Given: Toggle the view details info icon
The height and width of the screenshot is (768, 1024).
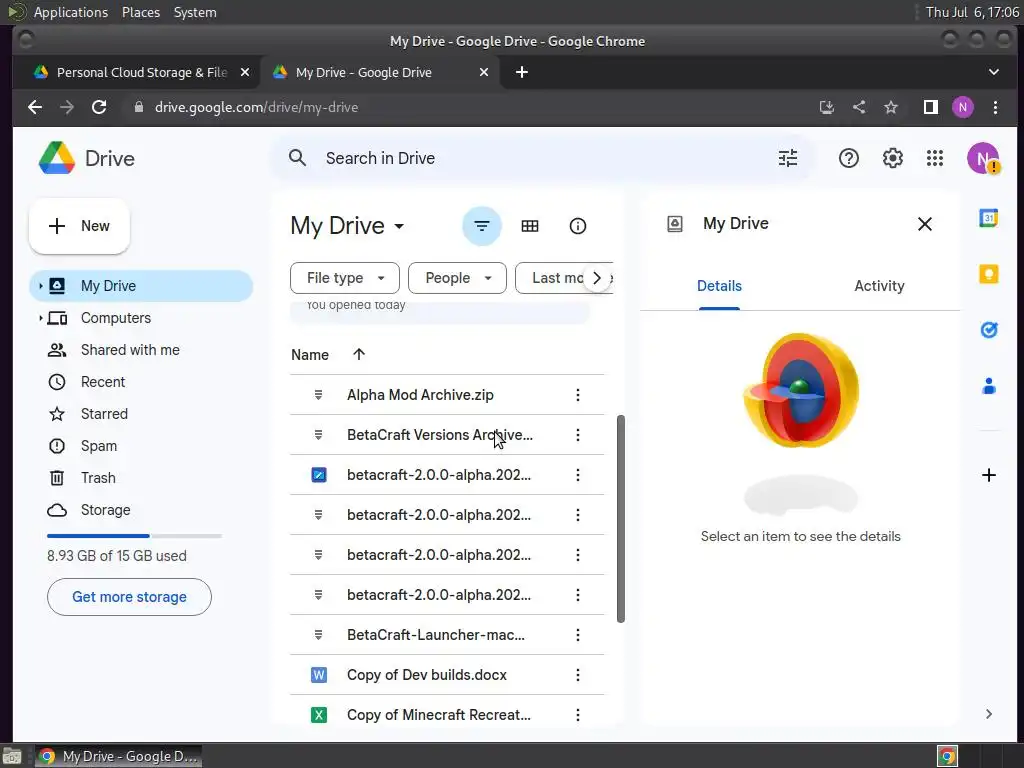Looking at the screenshot, I should coord(577,226).
